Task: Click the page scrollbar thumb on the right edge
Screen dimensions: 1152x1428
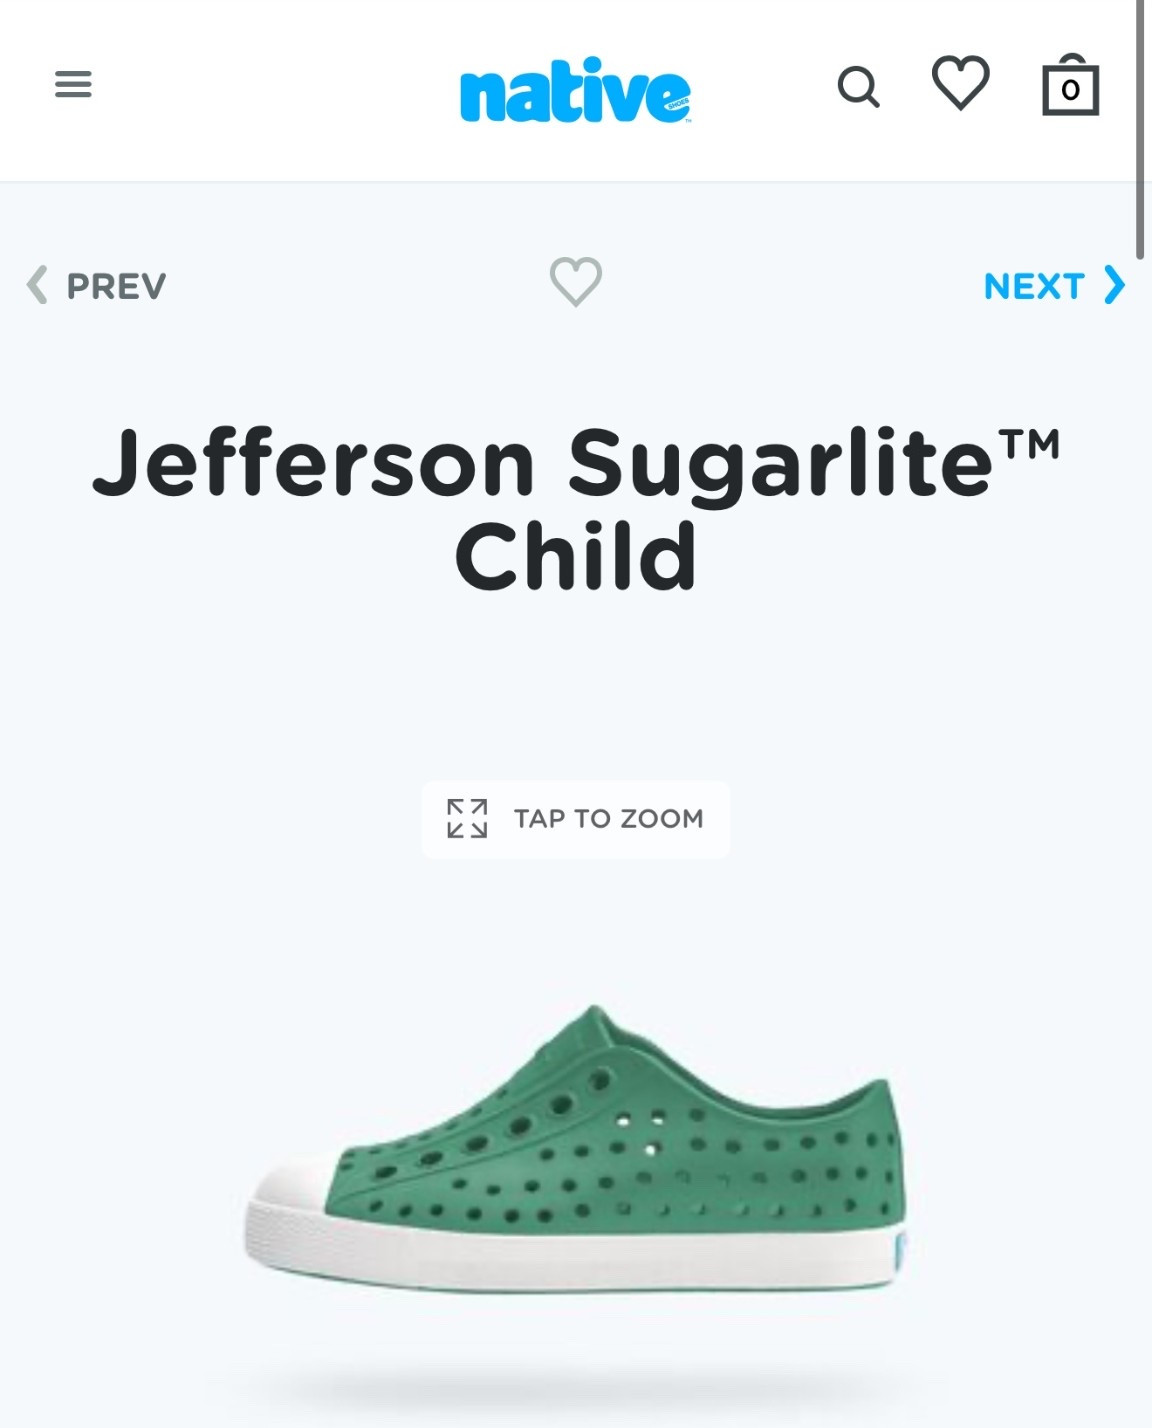Action: point(1140,130)
